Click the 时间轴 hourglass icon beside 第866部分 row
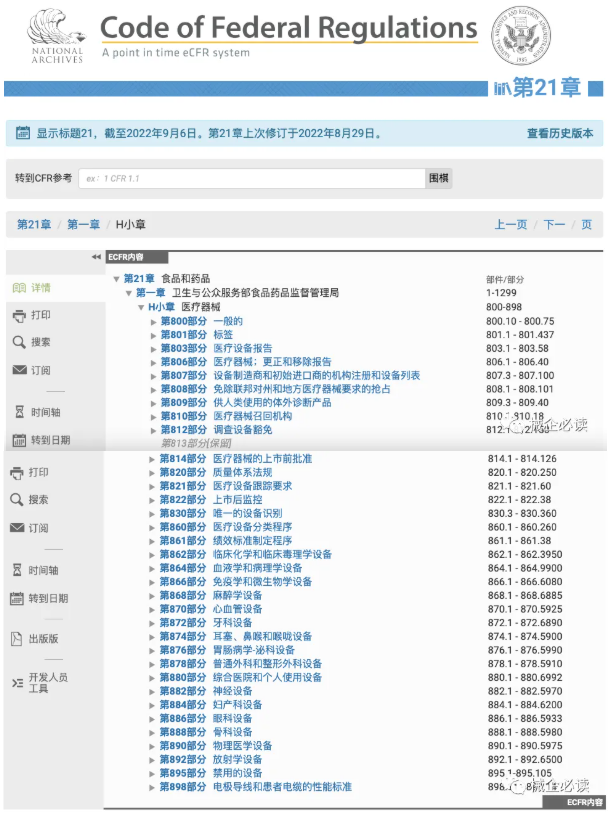 17,570
